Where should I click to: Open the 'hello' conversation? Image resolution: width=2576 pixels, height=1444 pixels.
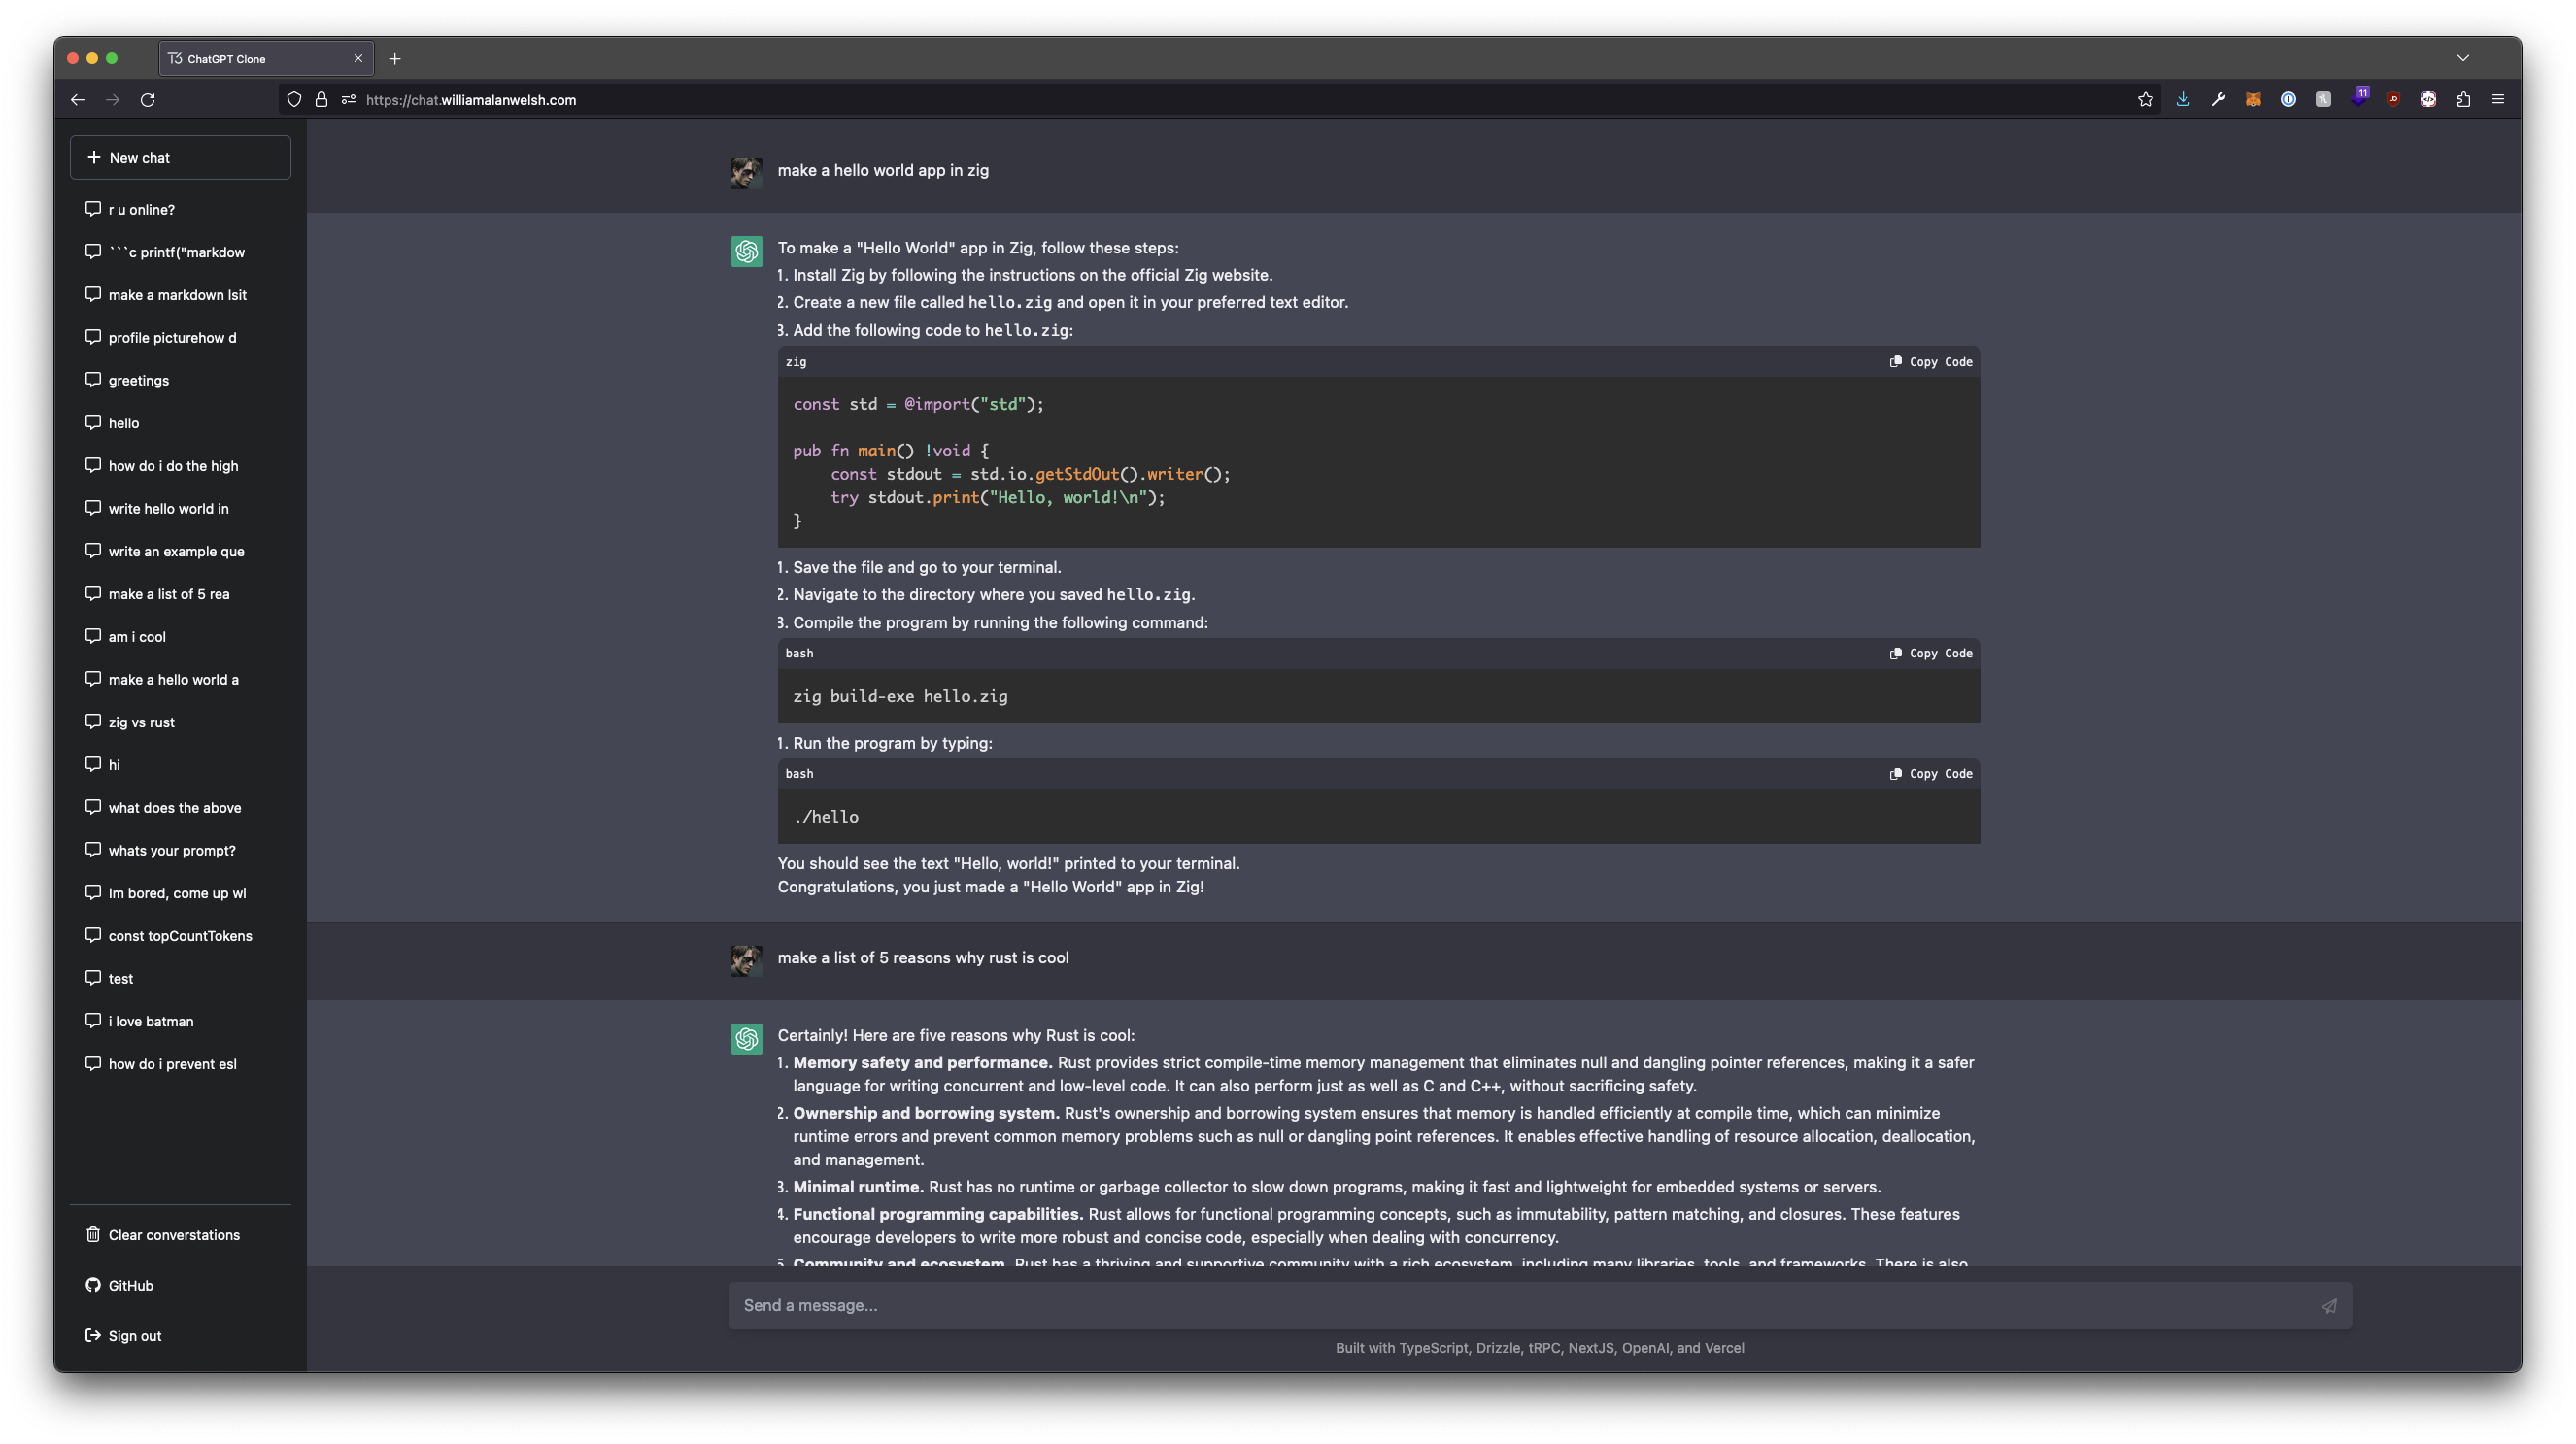click(x=180, y=423)
